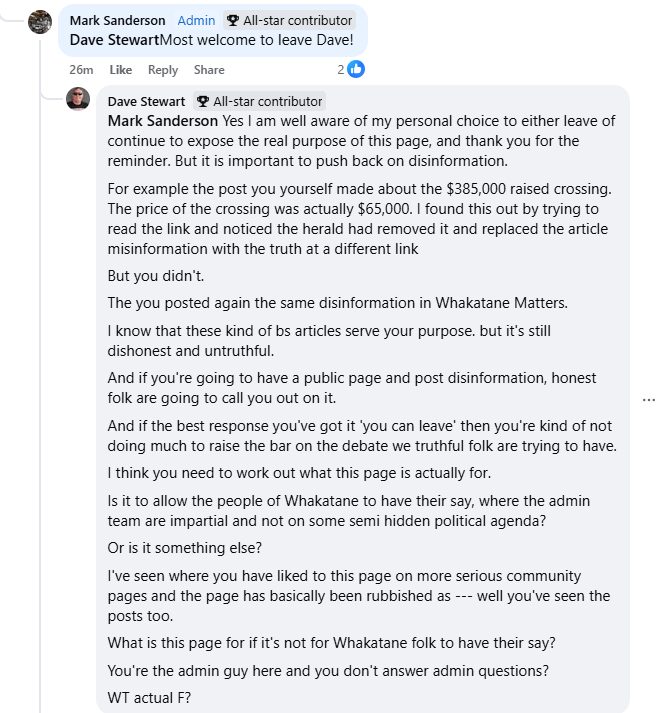Viewport: 659px width, 713px height.
Task: Open the 26m comment timestamp
Action: coord(81,70)
